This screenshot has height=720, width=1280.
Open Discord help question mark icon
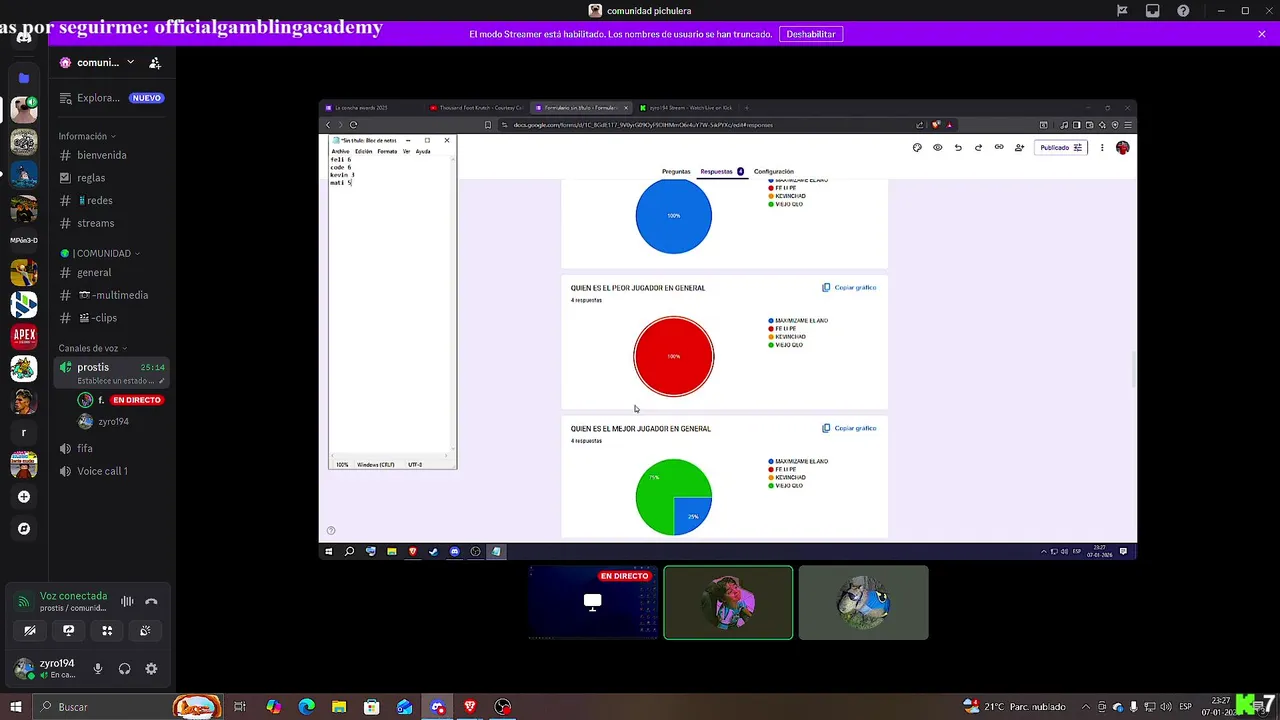1184,11
